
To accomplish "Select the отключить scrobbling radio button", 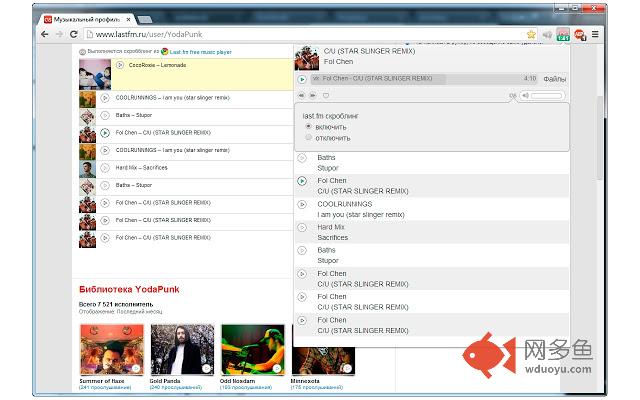I will (x=309, y=138).
